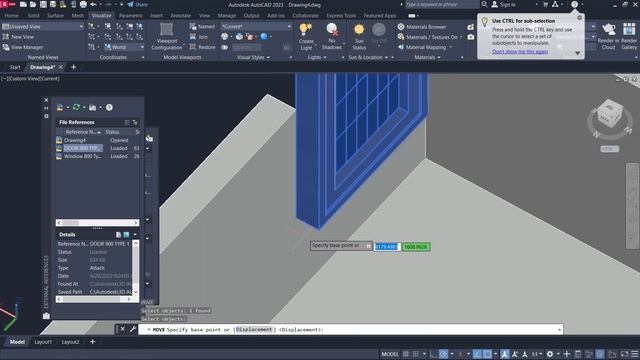Open the View Manager
640x360 pixels.
click(23, 47)
